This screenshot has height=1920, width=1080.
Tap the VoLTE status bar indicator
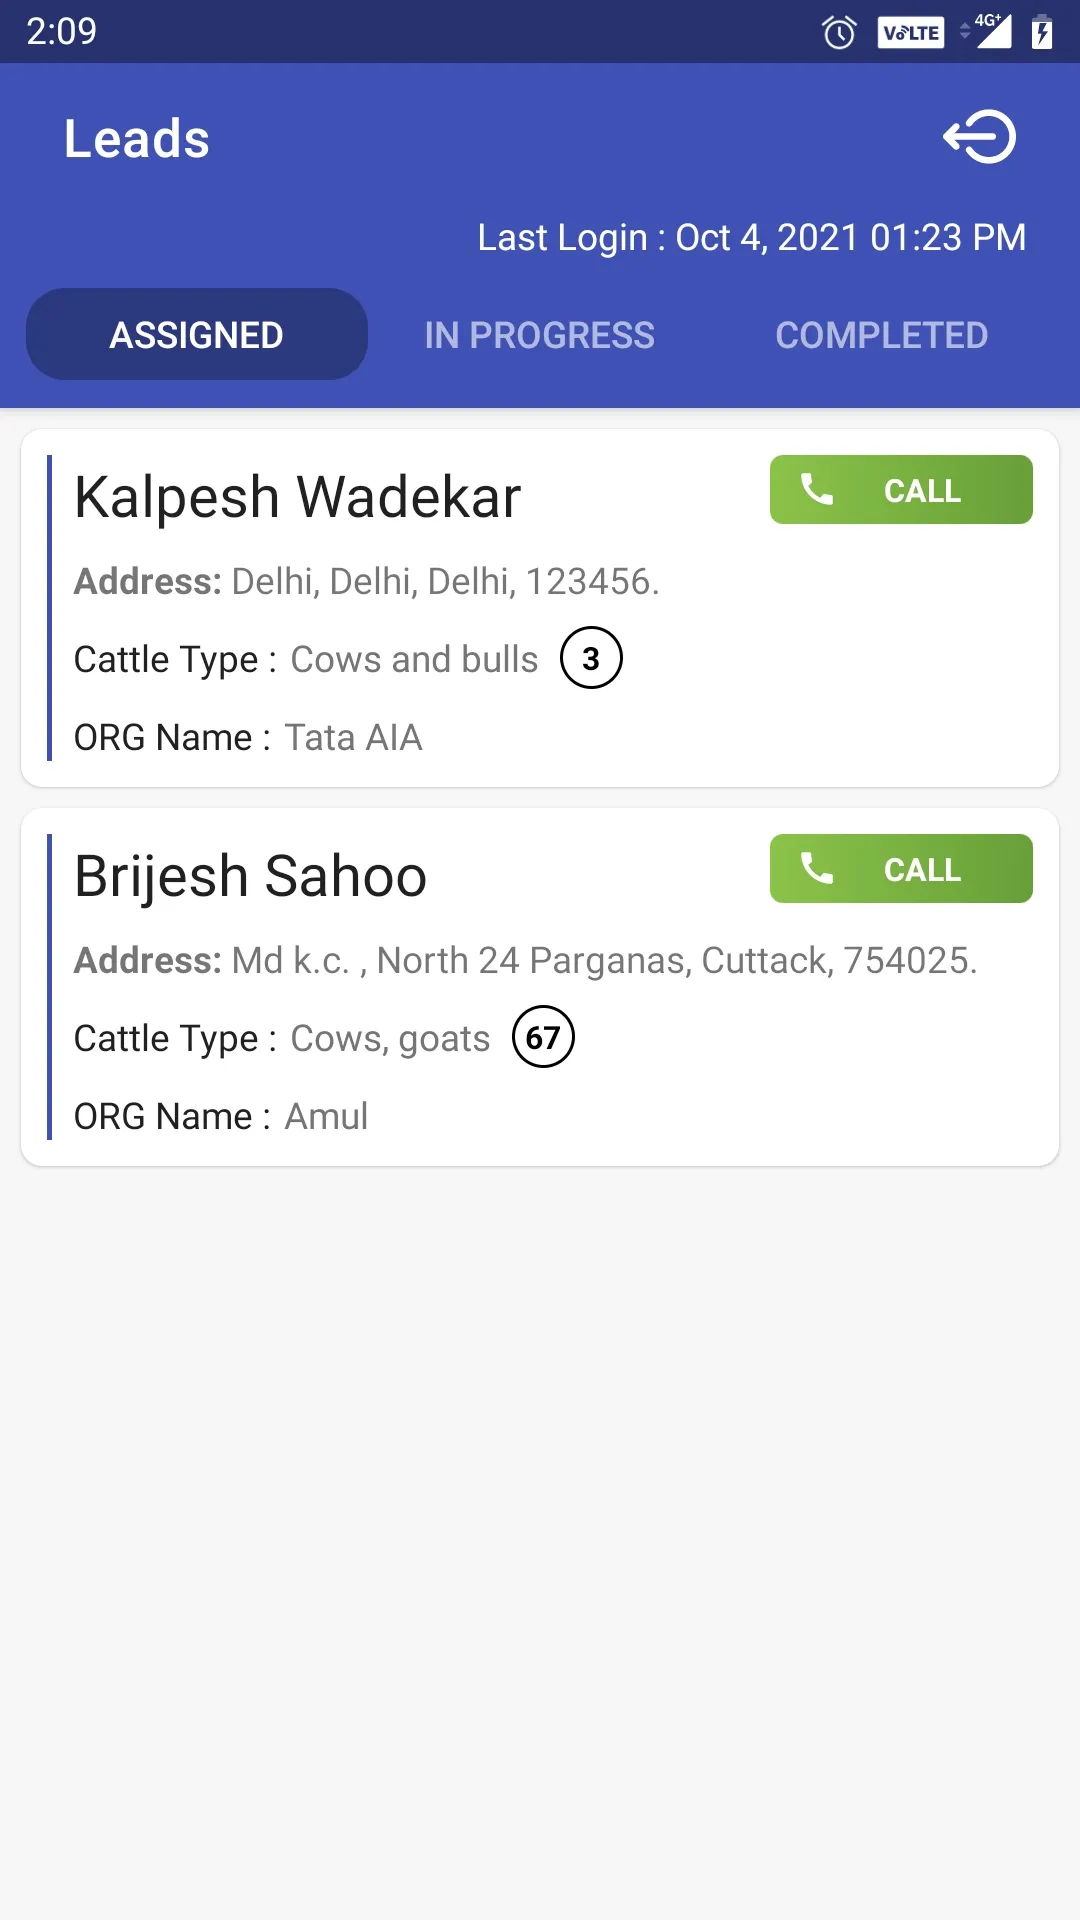click(910, 32)
